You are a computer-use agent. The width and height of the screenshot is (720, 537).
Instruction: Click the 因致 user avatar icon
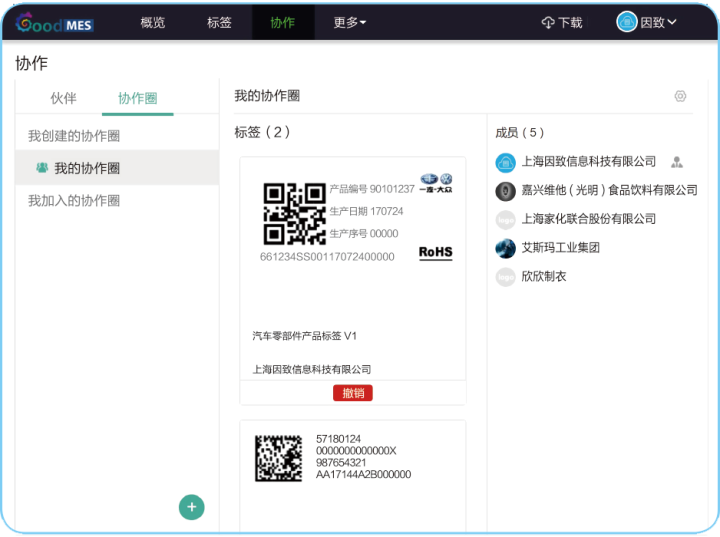pos(626,22)
